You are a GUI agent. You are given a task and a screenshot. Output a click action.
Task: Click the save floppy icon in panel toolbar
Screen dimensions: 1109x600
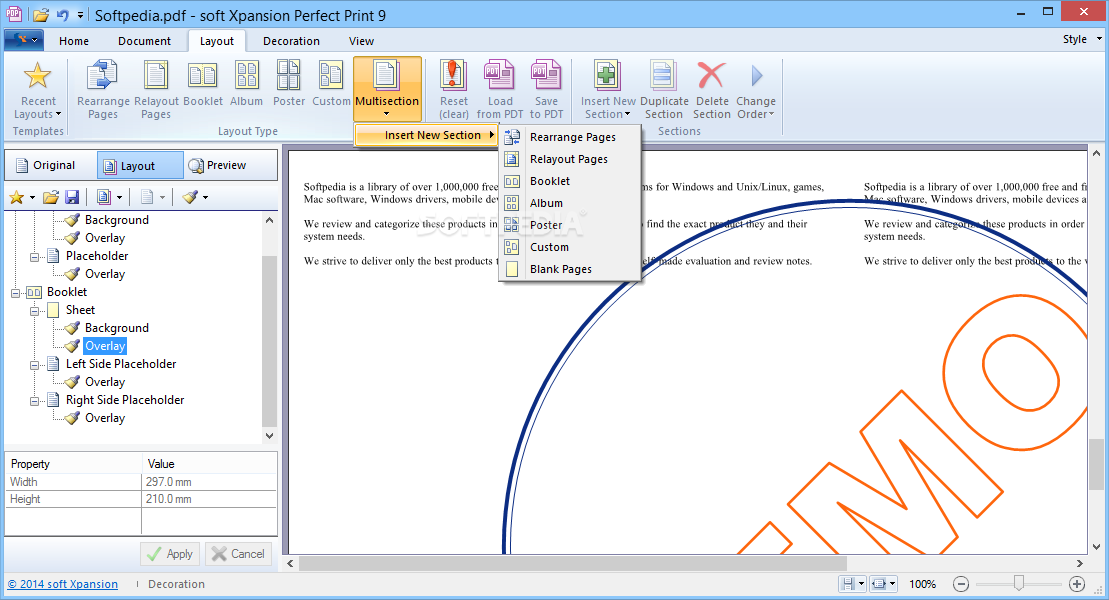[71, 197]
